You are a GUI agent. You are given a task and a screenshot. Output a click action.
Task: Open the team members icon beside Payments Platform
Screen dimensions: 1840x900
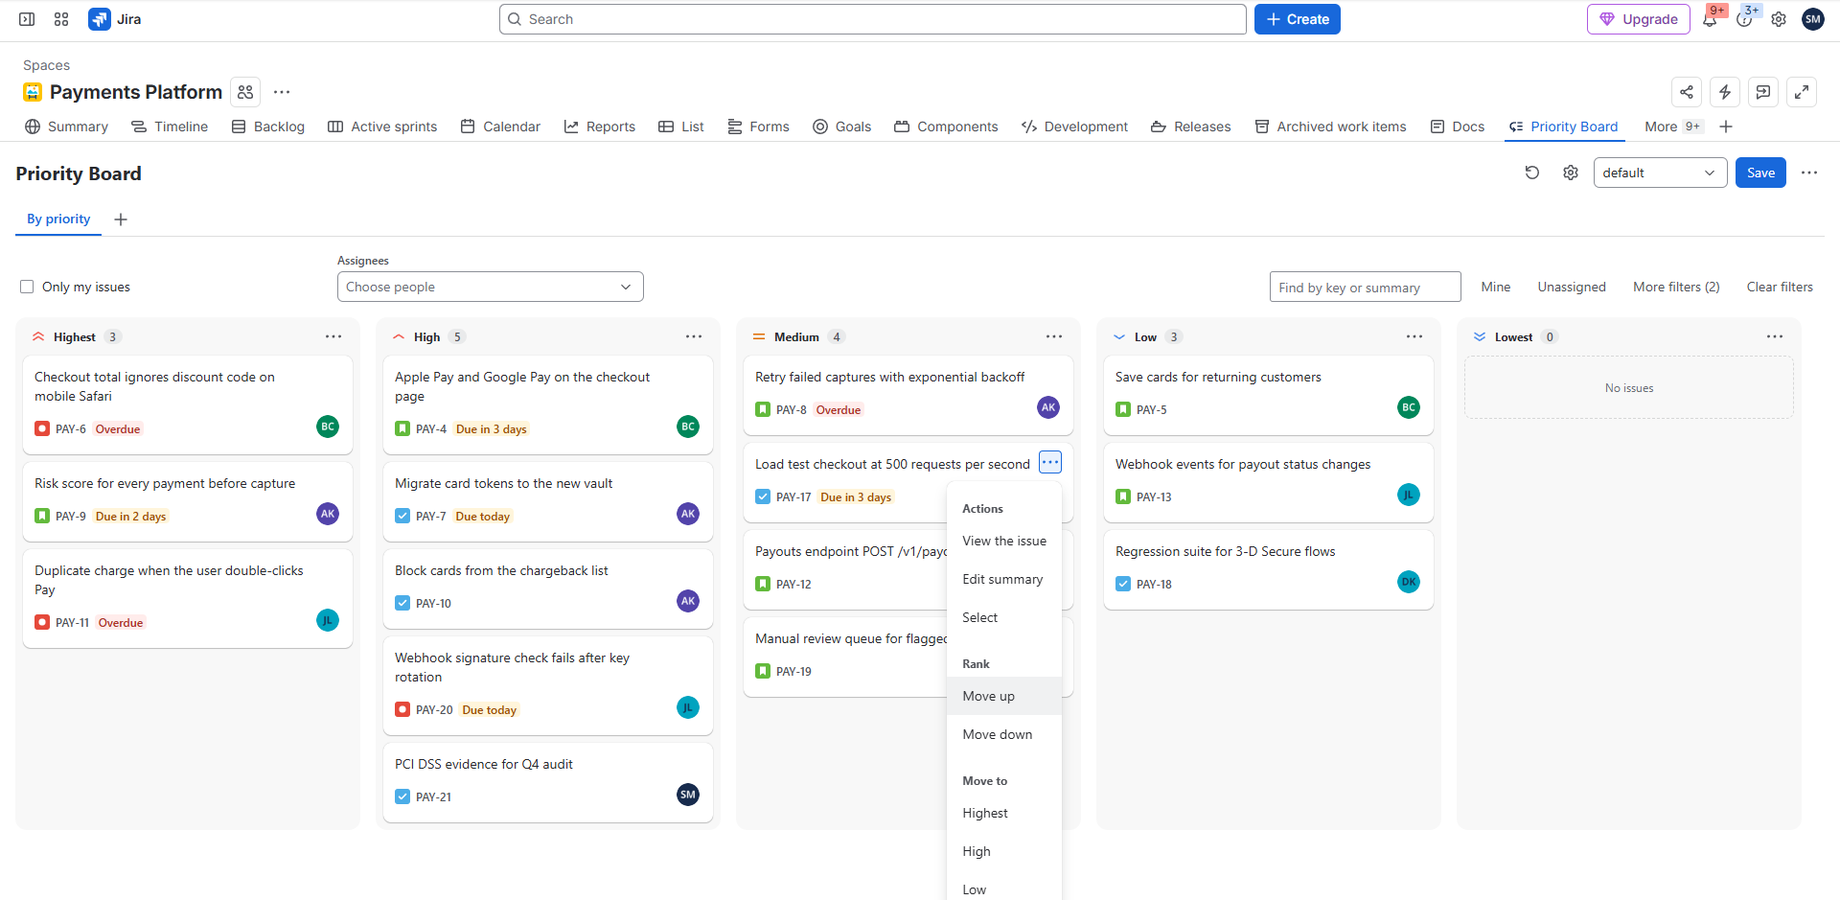point(245,92)
